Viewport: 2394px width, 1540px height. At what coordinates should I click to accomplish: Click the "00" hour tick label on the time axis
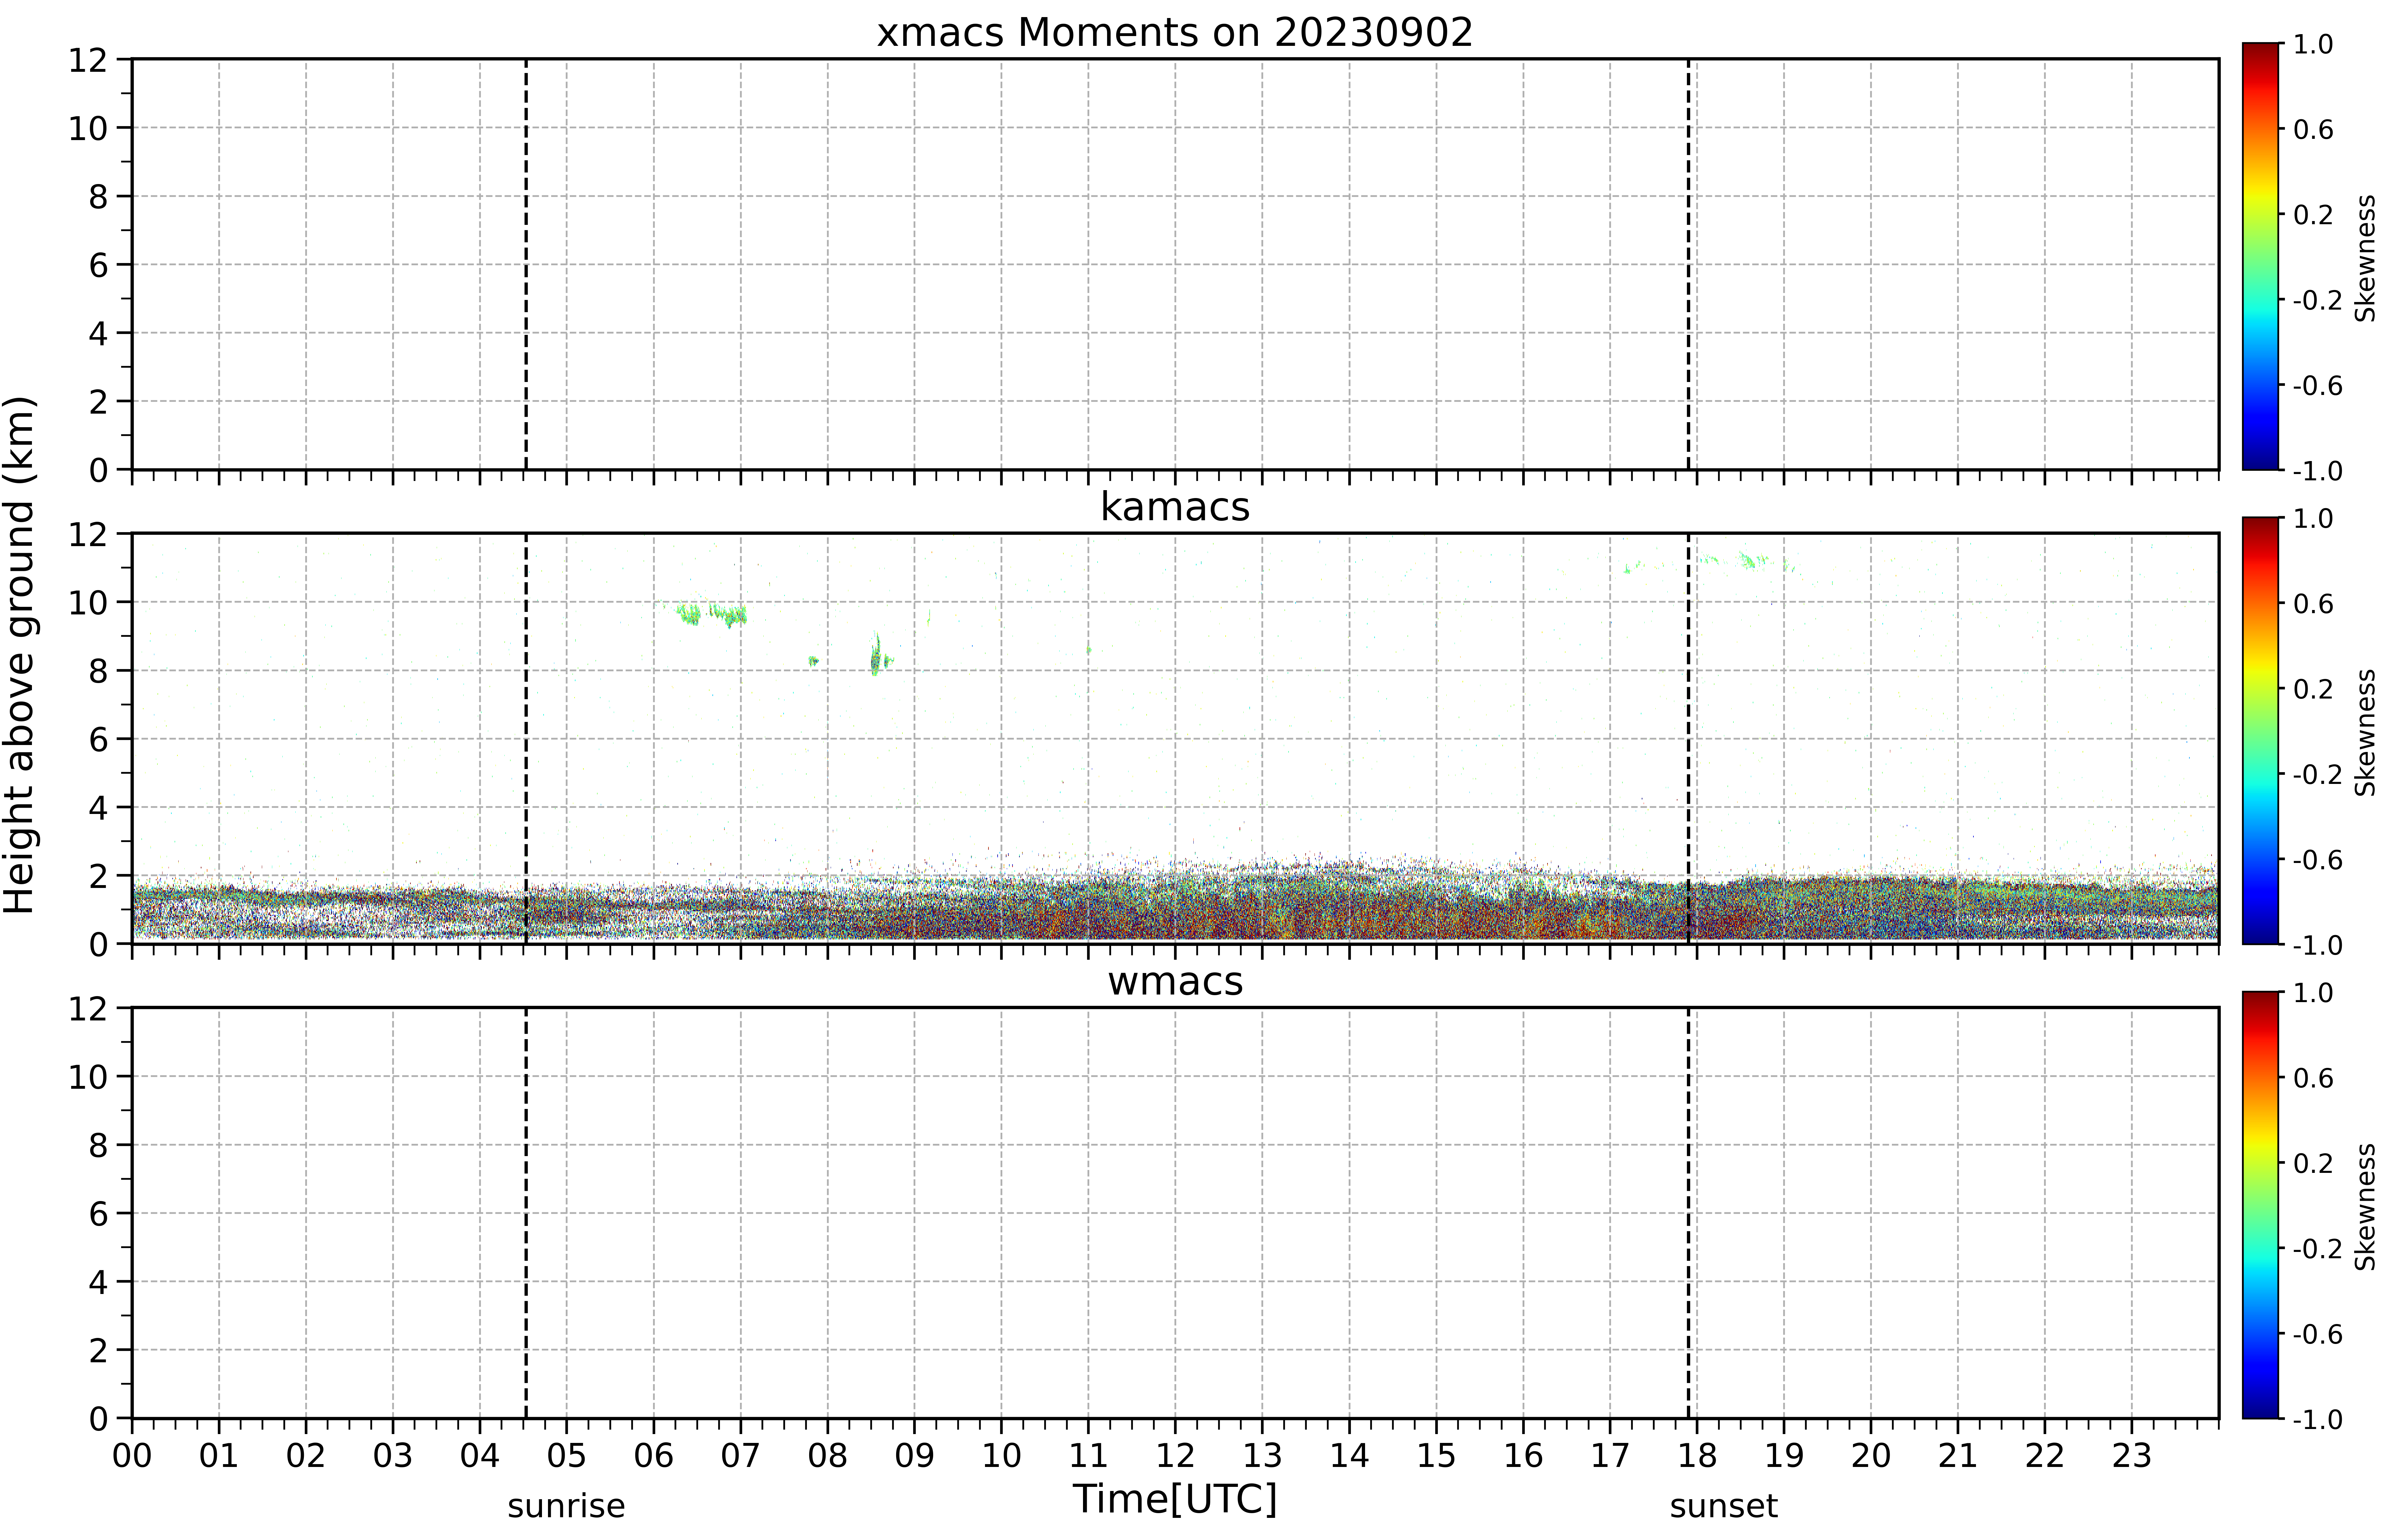(132, 1456)
